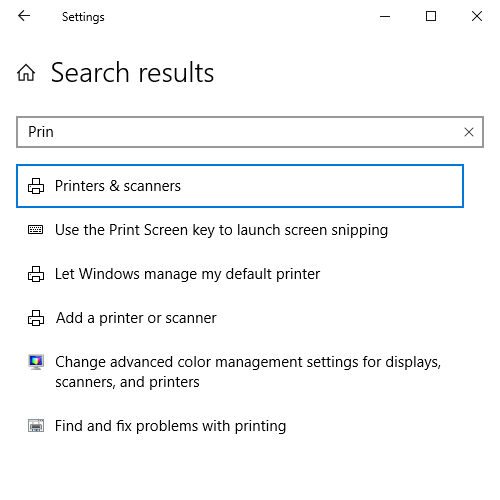500x500 pixels.
Task: Click printer icon beside Printers & scanners
Action: click(36, 186)
